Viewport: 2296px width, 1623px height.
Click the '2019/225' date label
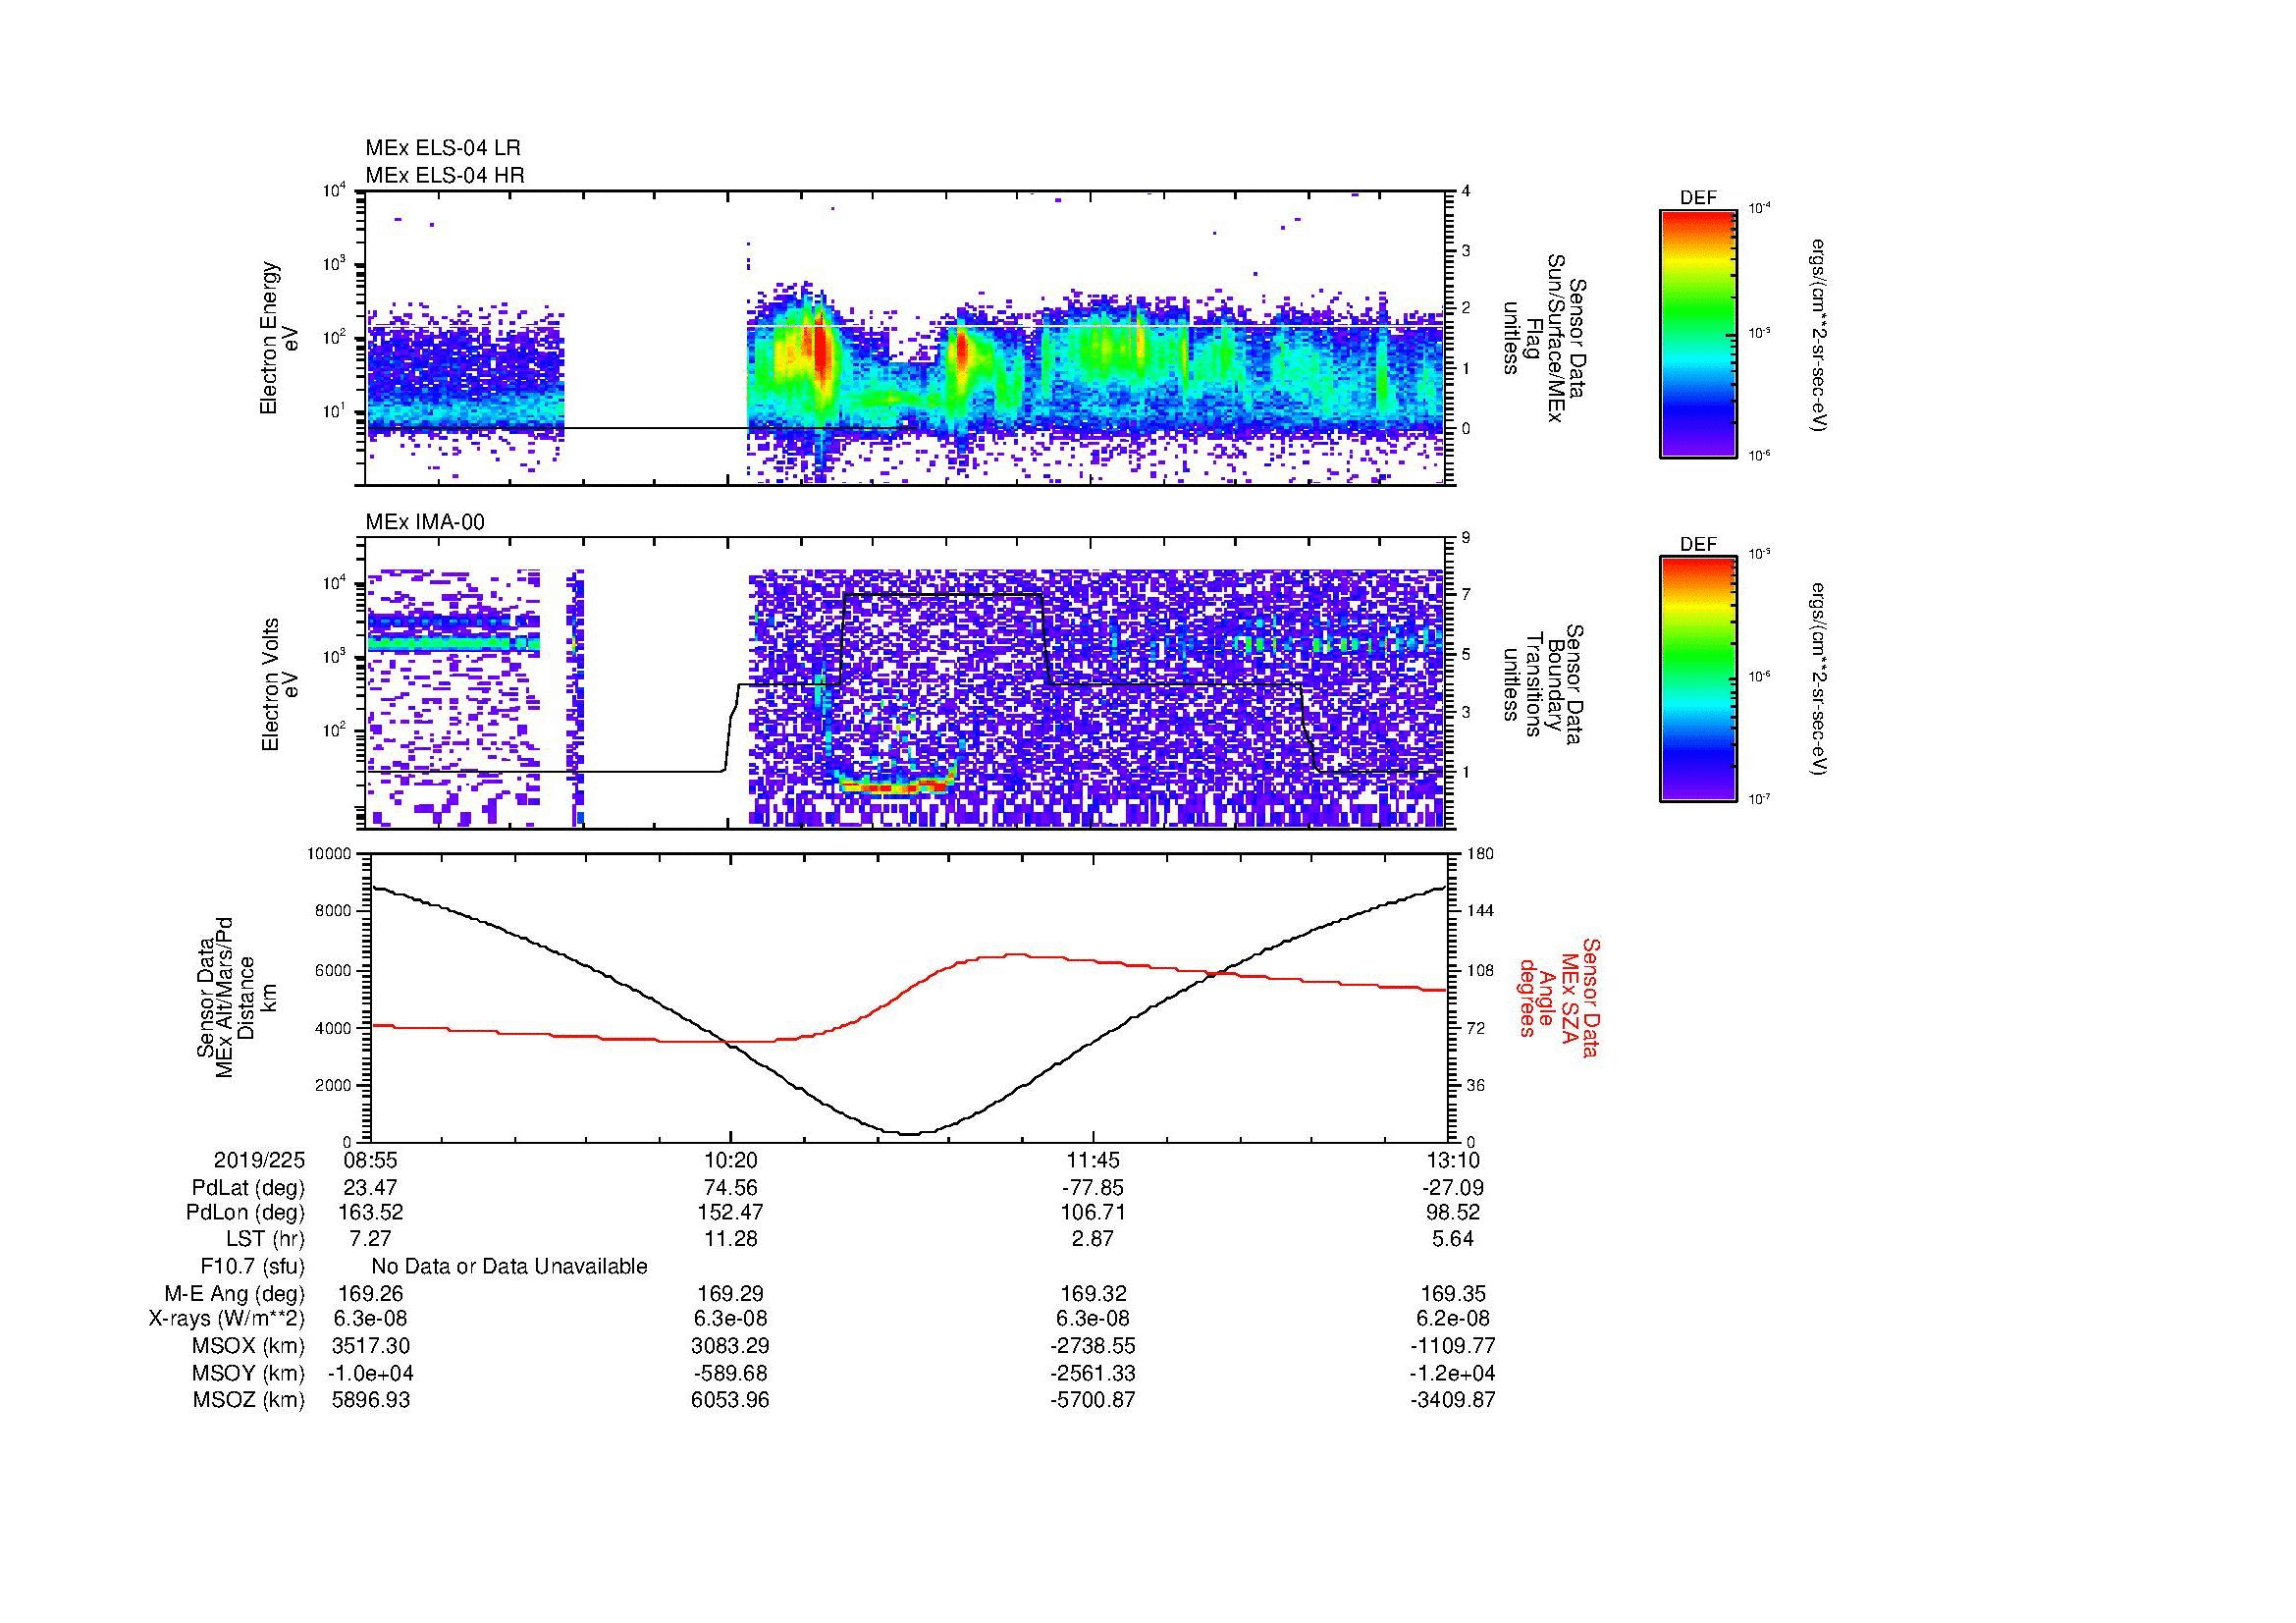point(259,1160)
